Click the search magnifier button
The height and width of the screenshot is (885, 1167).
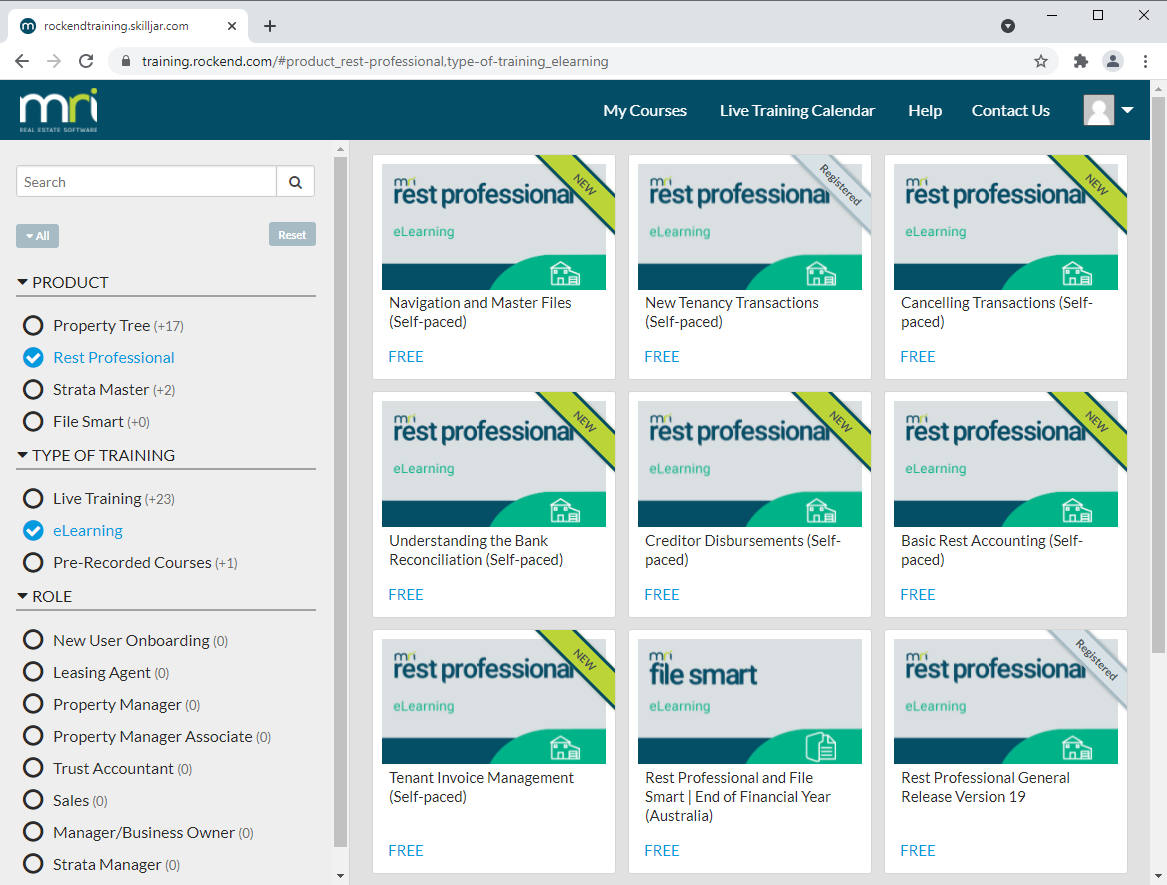click(295, 182)
